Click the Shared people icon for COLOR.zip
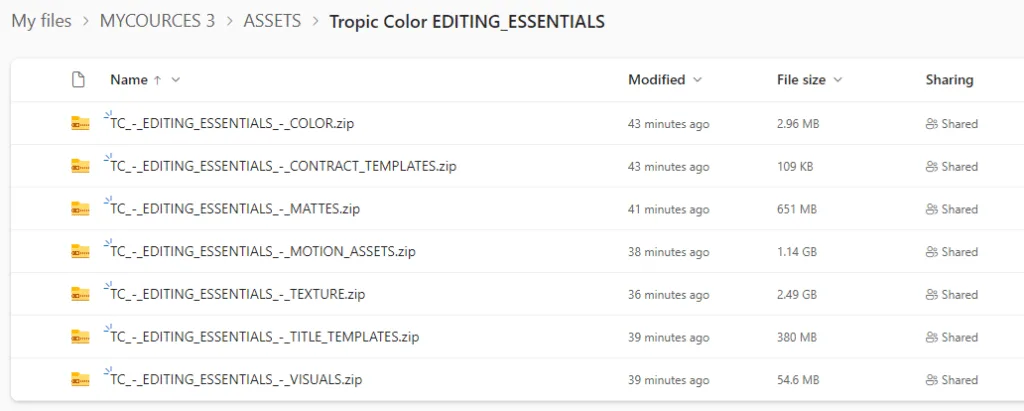 click(931, 124)
